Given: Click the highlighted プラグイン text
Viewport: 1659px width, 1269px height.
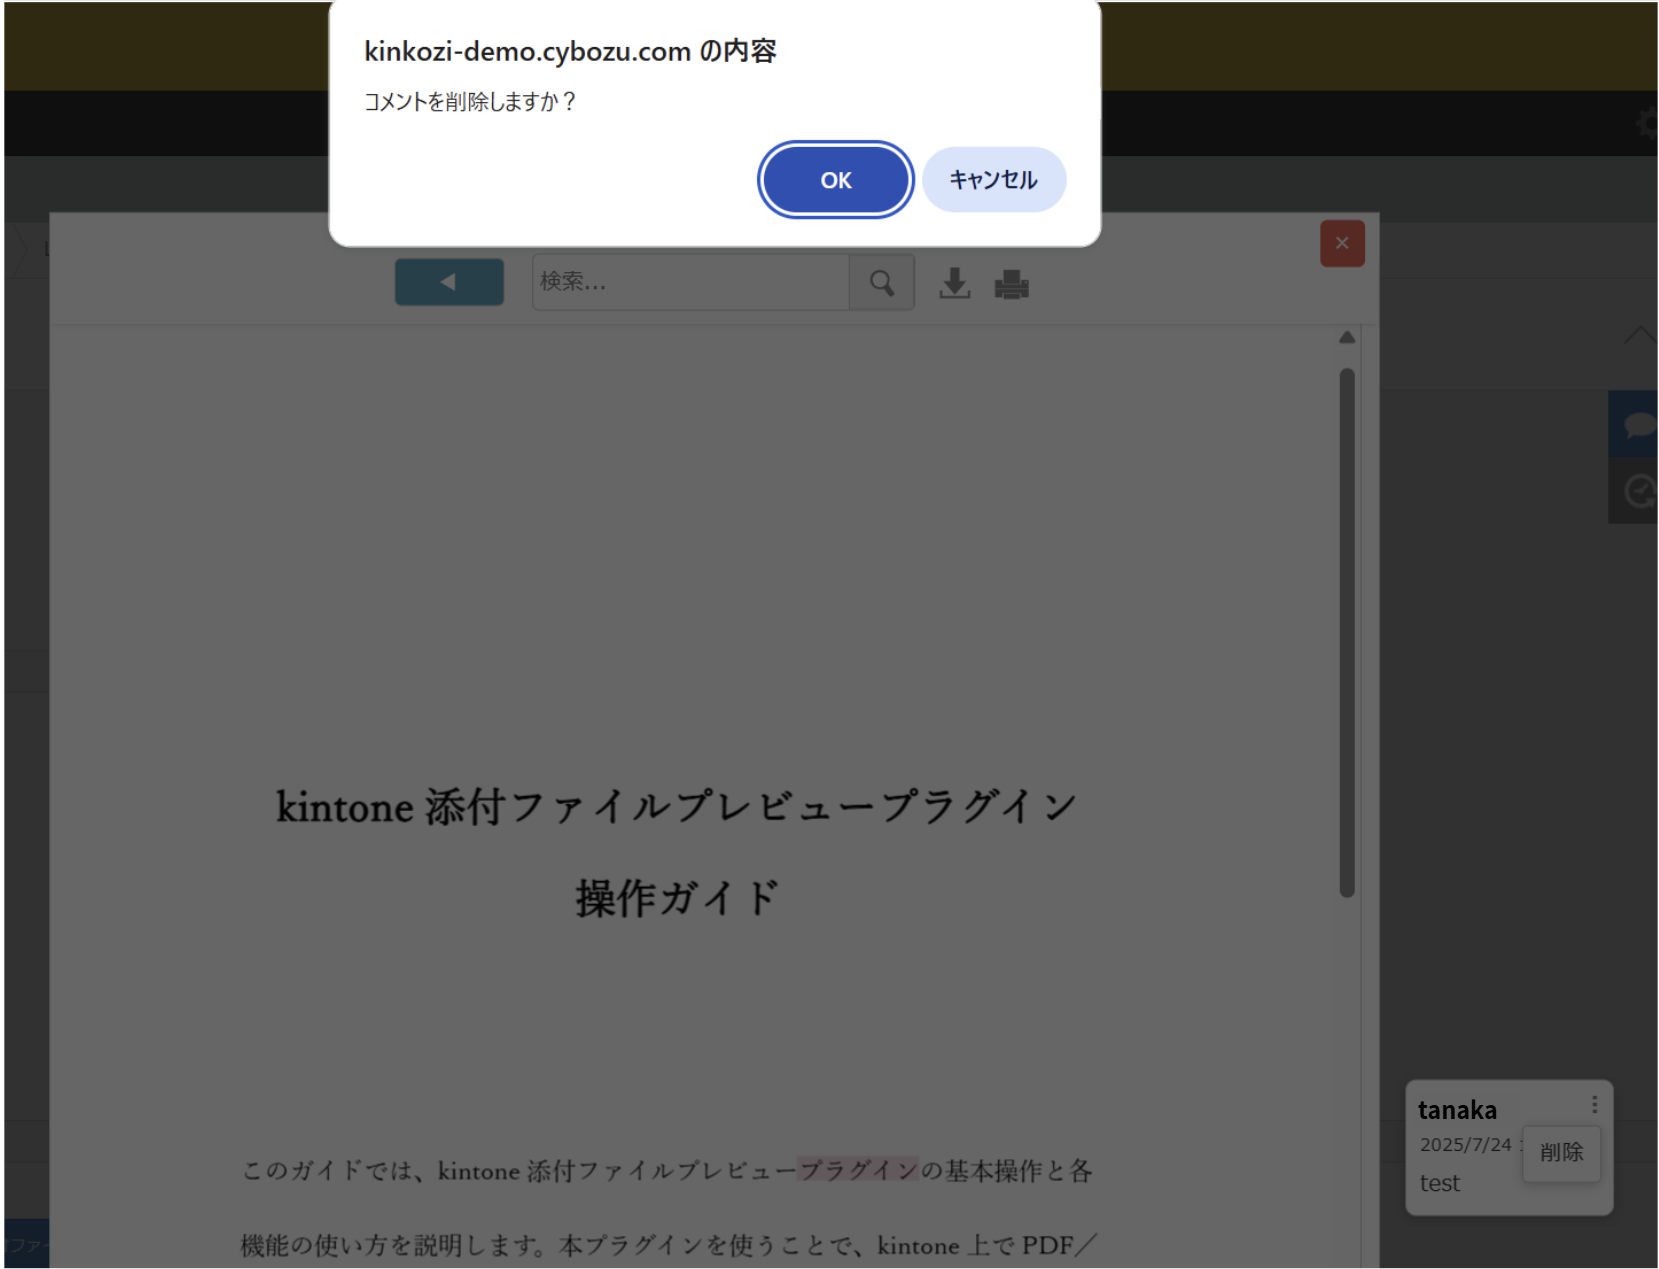Looking at the screenshot, I should [x=857, y=1170].
